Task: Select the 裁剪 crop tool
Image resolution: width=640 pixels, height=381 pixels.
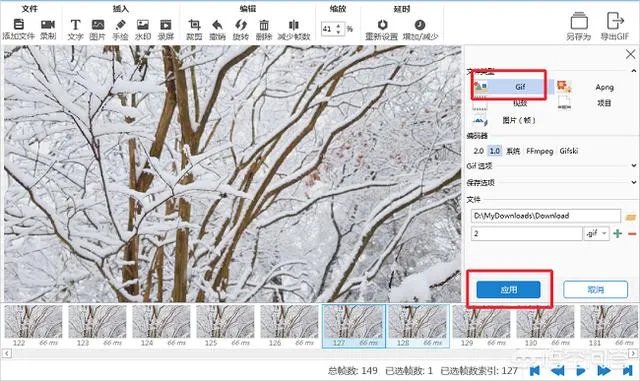Action: click(x=194, y=25)
